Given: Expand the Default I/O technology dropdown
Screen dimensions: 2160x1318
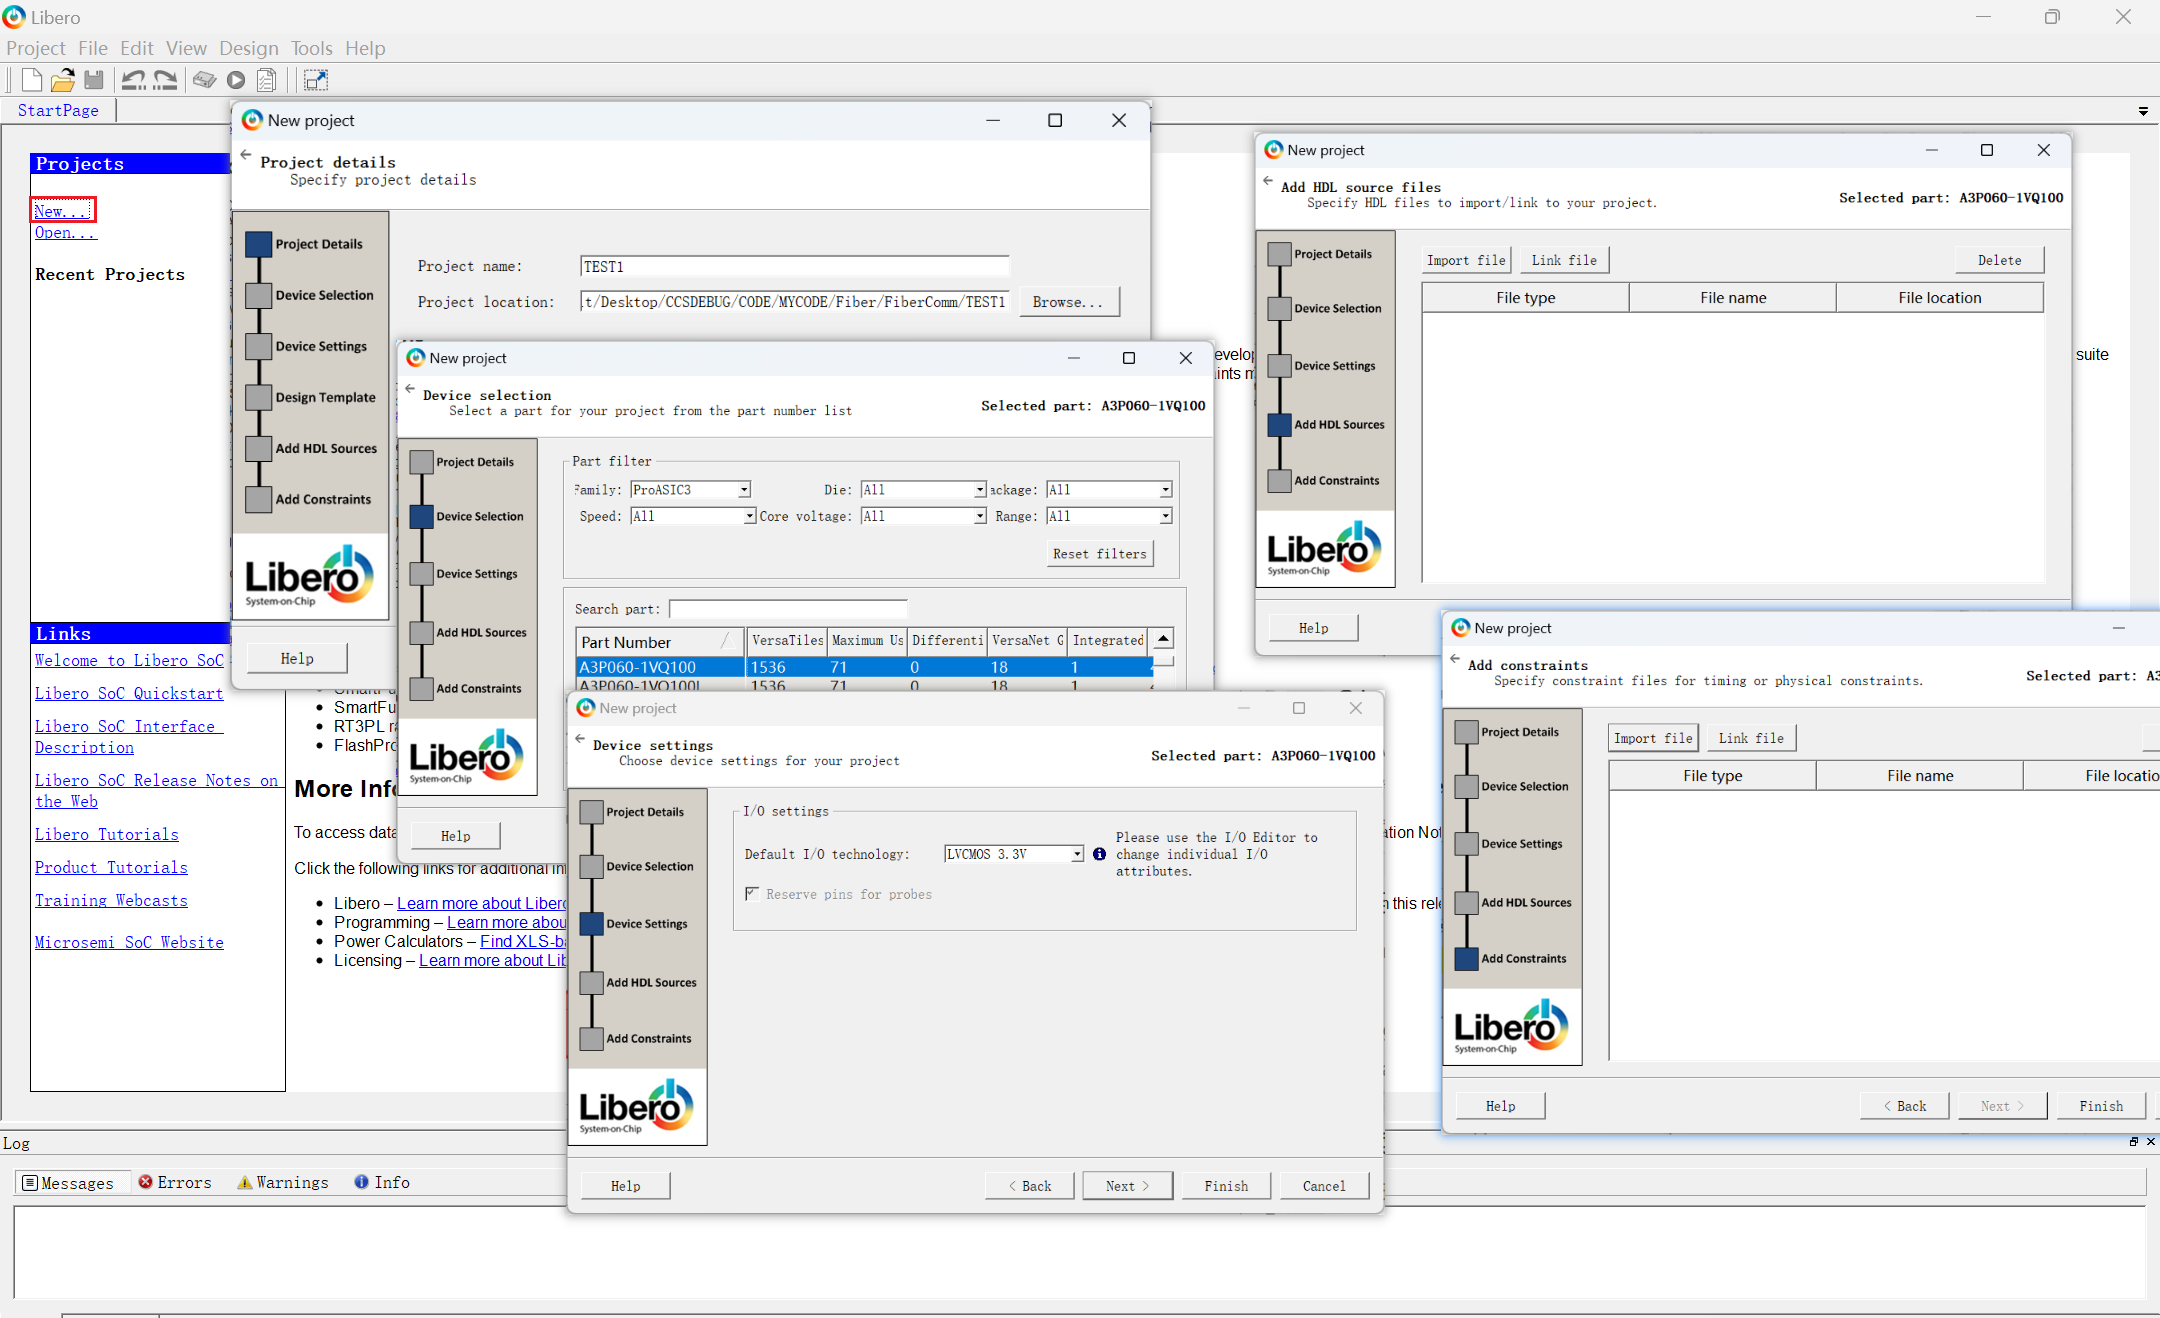Looking at the screenshot, I should (x=1077, y=854).
